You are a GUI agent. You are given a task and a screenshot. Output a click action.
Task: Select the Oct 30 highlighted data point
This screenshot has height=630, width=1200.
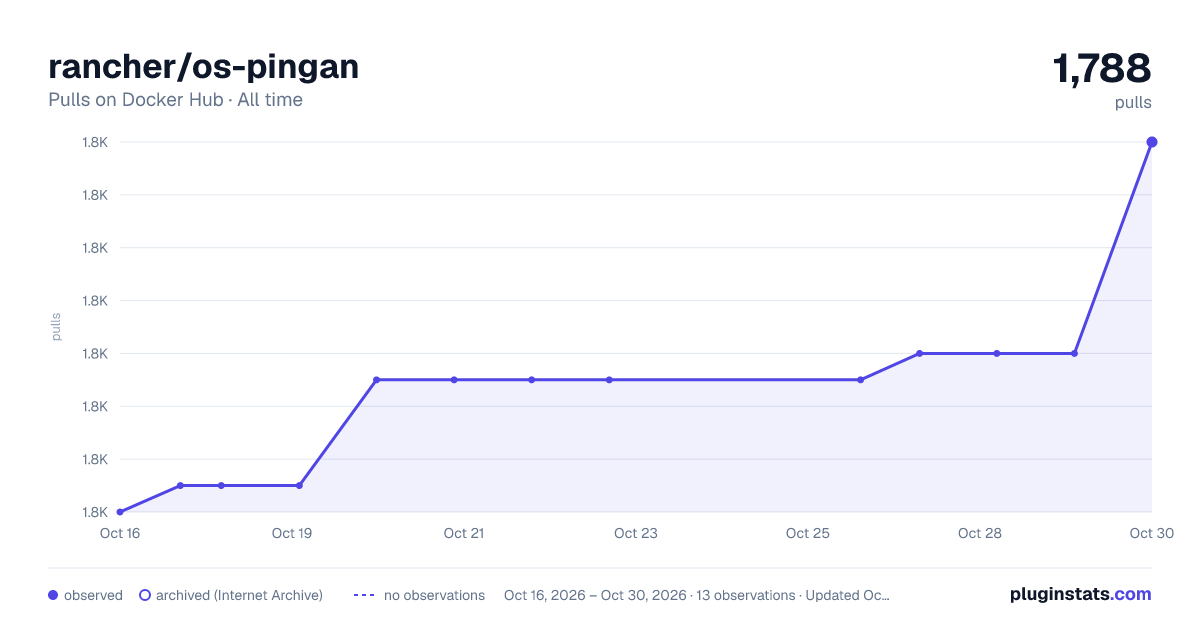coord(1152,142)
